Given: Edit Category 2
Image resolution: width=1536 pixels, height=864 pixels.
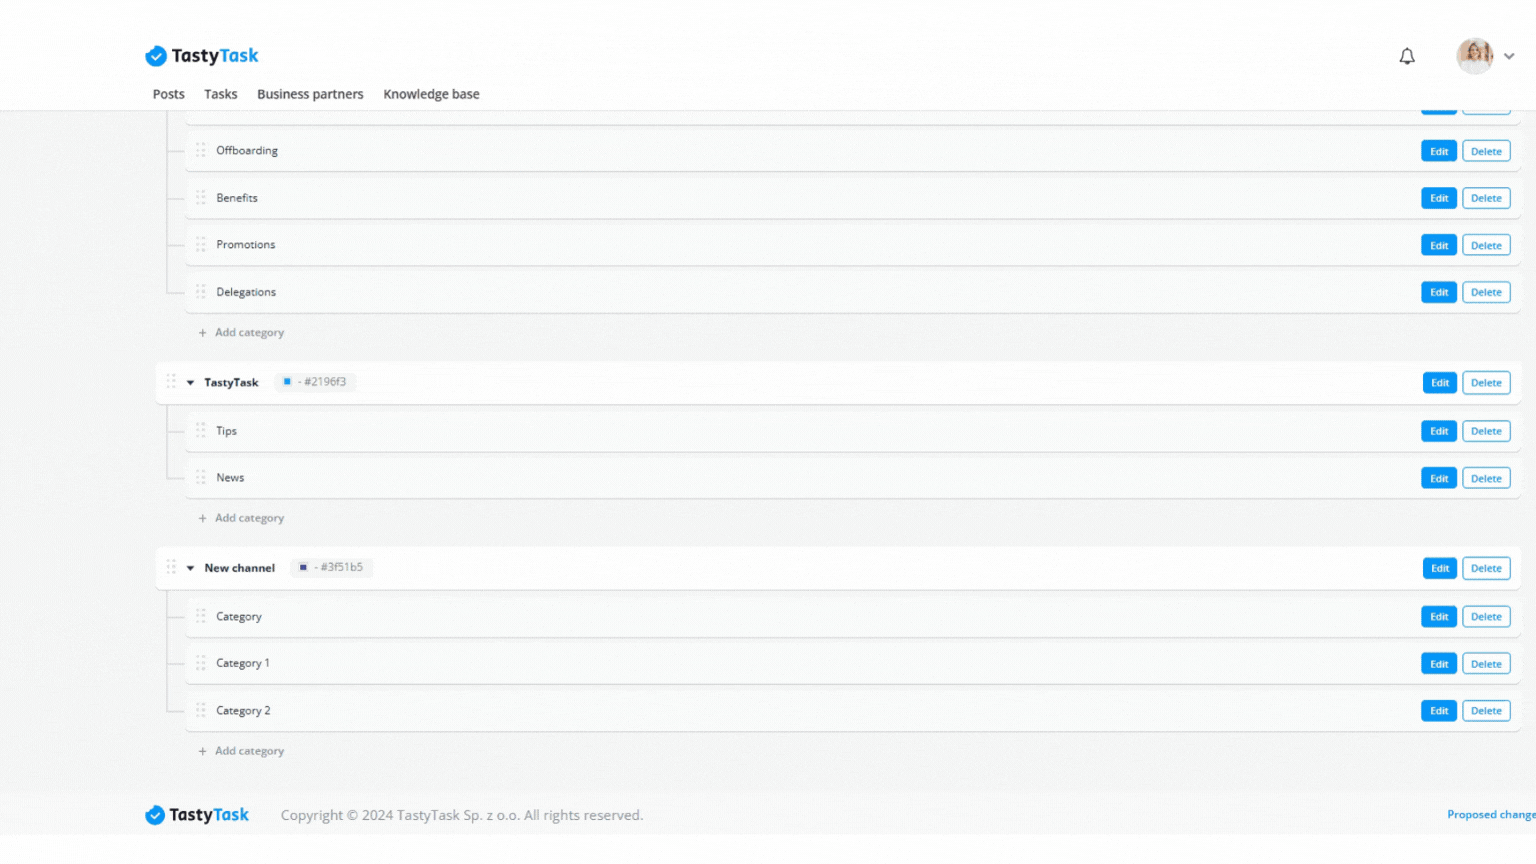Looking at the screenshot, I should pos(1439,711).
